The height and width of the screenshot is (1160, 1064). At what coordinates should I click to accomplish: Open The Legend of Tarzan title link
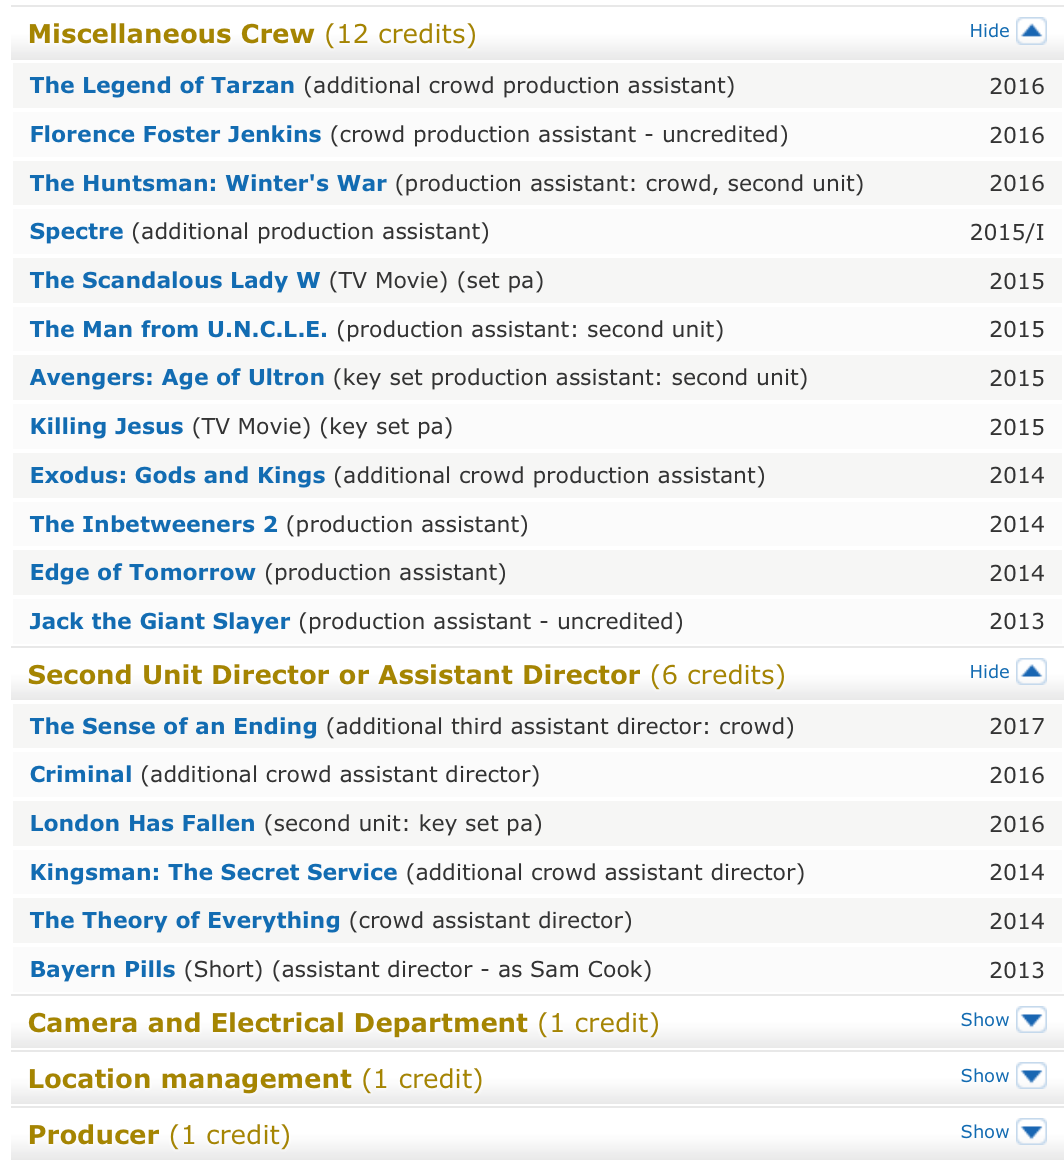click(x=162, y=86)
